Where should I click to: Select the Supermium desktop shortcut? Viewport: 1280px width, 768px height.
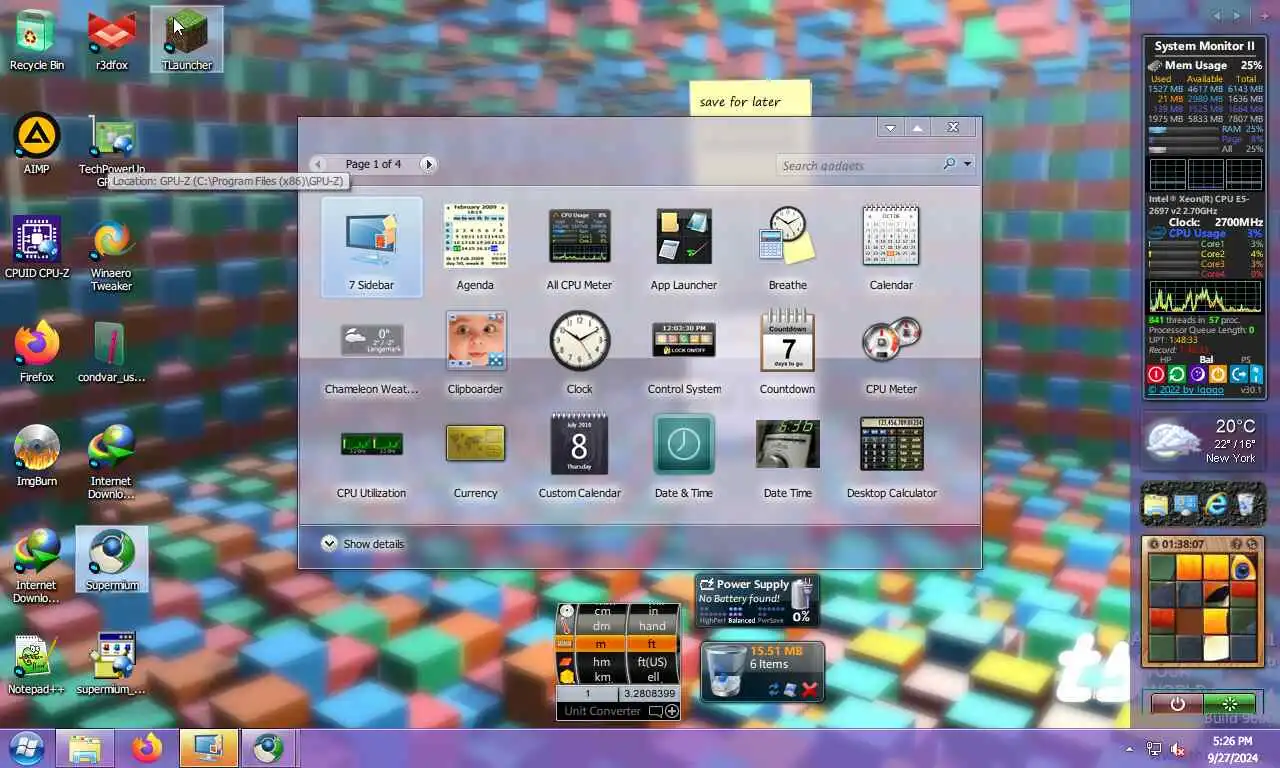[x=112, y=560]
